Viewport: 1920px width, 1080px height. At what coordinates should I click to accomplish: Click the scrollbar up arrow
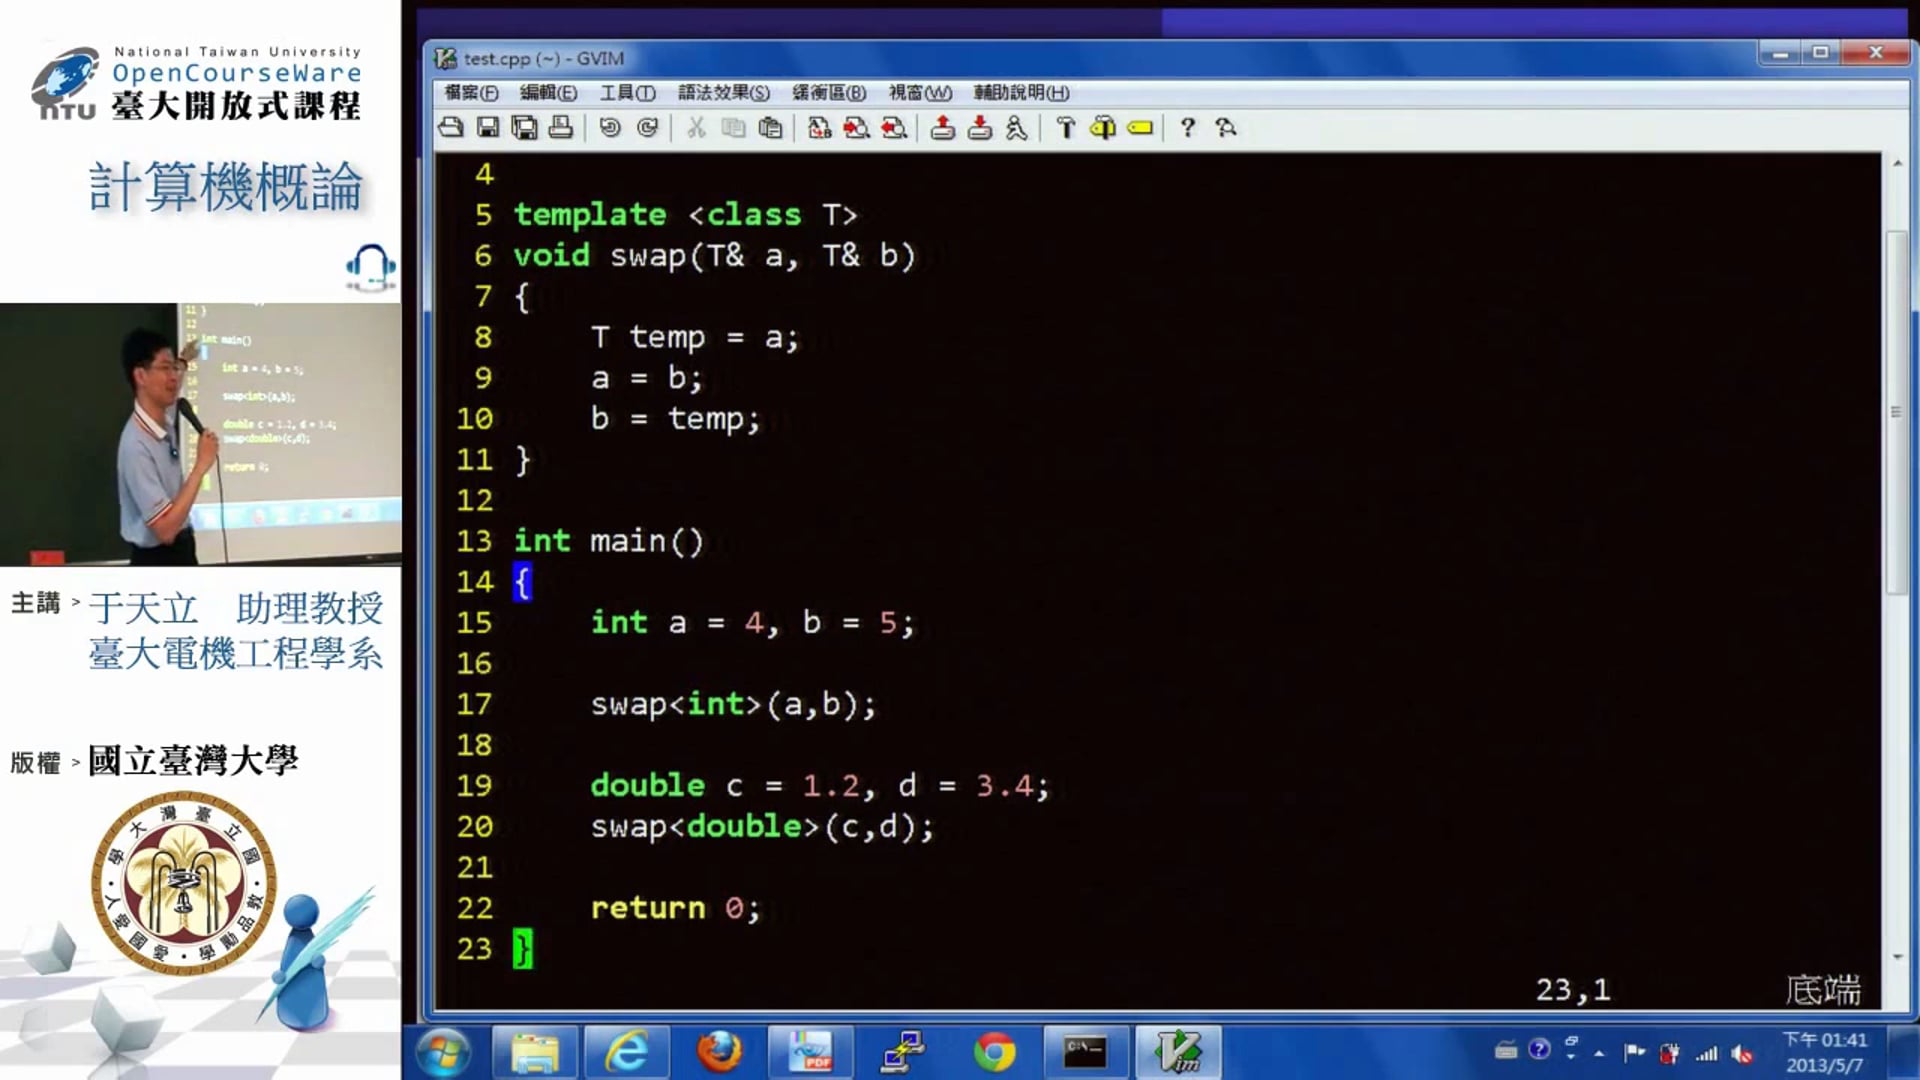coord(1897,163)
